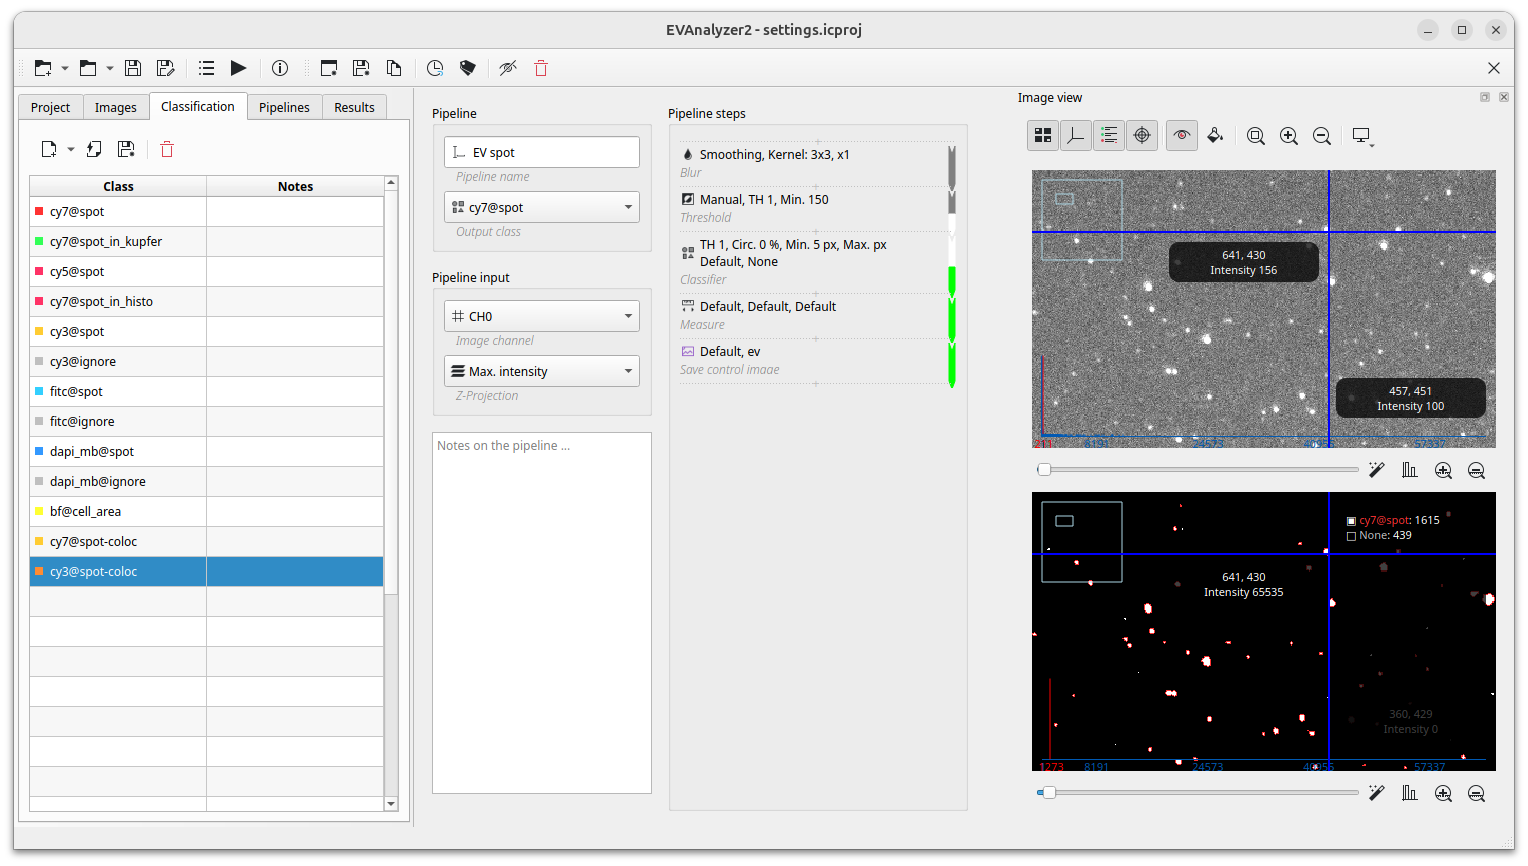Select the Classification tab
The height and width of the screenshot is (866, 1528).
[198, 106]
